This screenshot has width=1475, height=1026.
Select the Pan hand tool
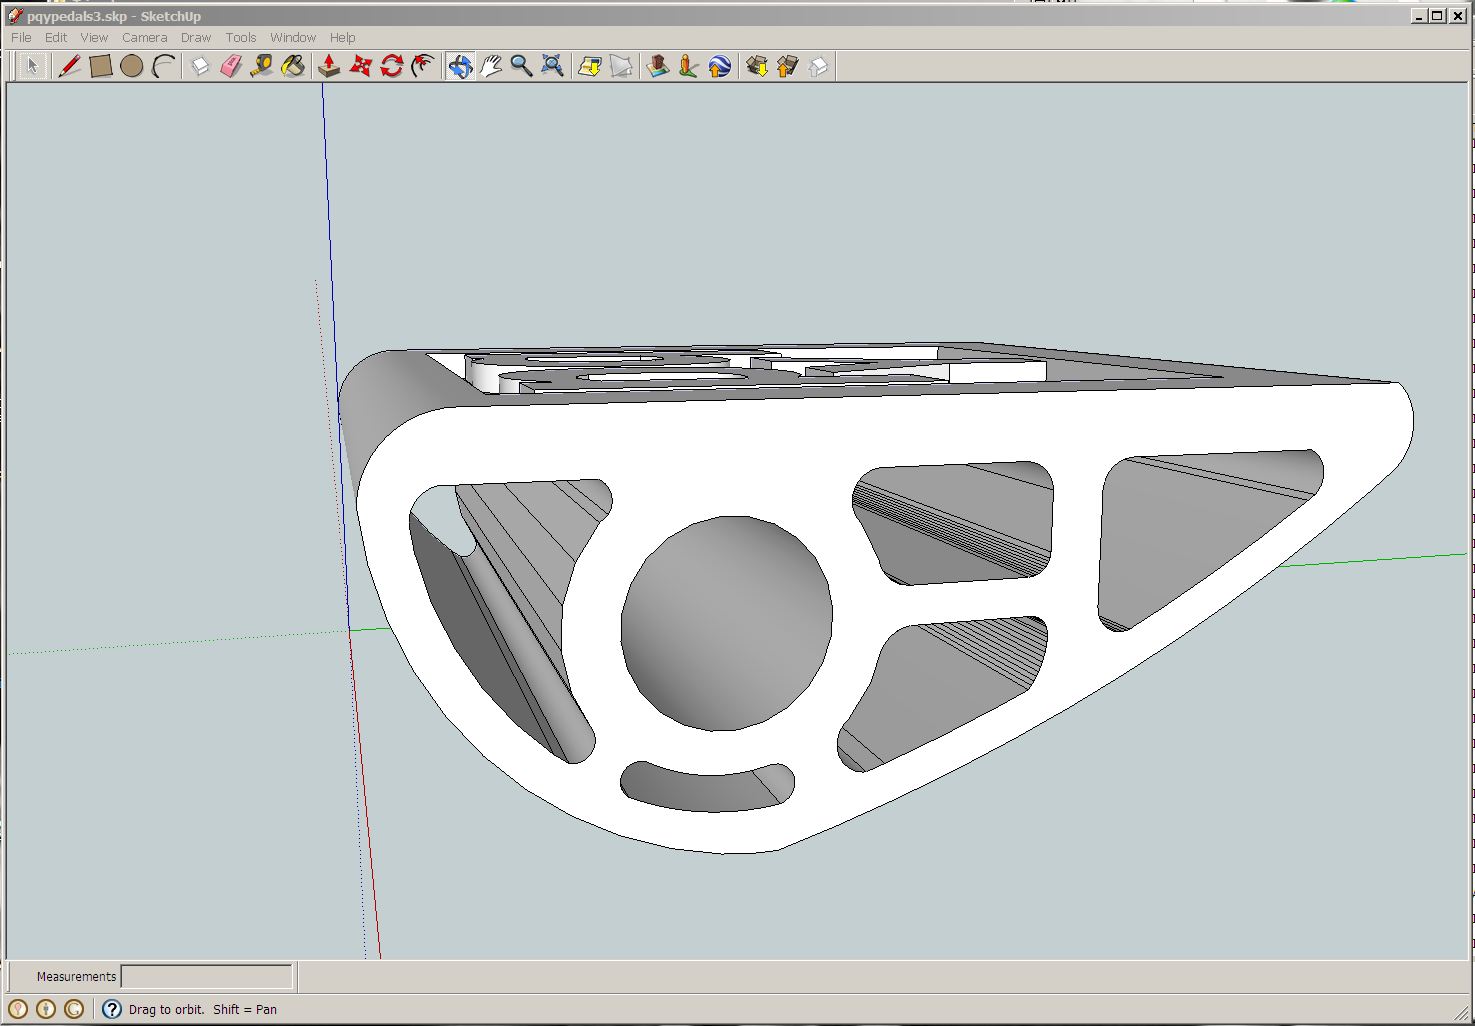(x=490, y=66)
